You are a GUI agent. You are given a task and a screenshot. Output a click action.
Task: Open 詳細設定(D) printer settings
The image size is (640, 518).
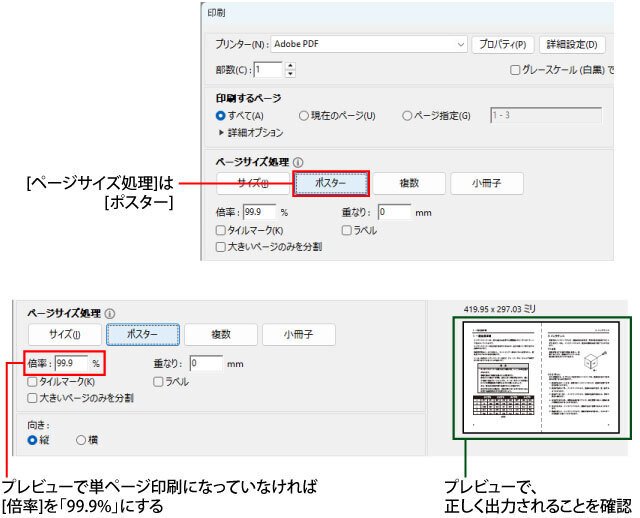pos(572,44)
